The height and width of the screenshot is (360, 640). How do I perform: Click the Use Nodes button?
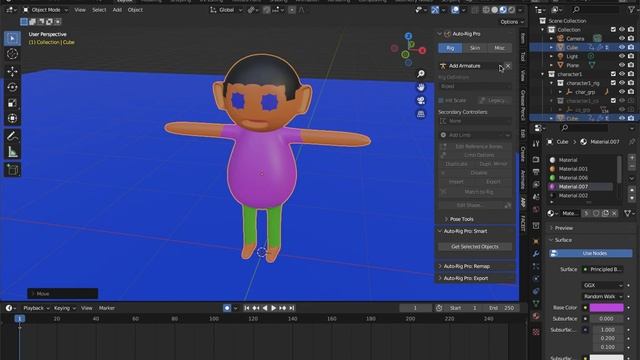pyautogui.click(x=591, y=253)
